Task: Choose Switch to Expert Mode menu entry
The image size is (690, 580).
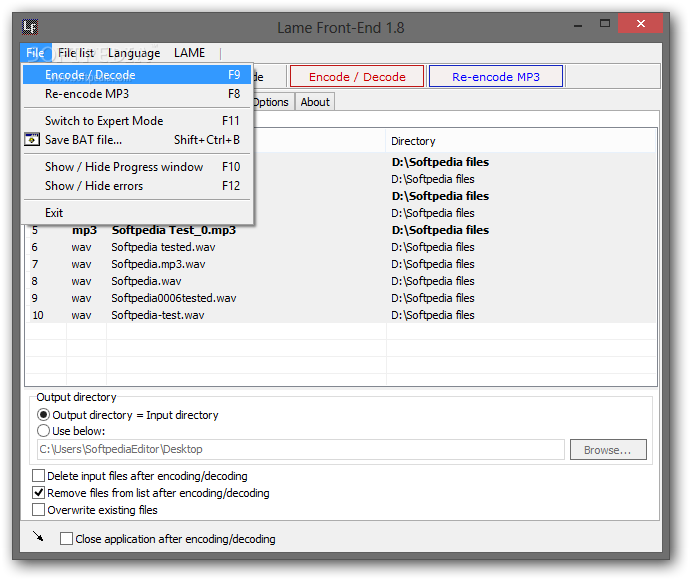Action: tap(137, 121)
